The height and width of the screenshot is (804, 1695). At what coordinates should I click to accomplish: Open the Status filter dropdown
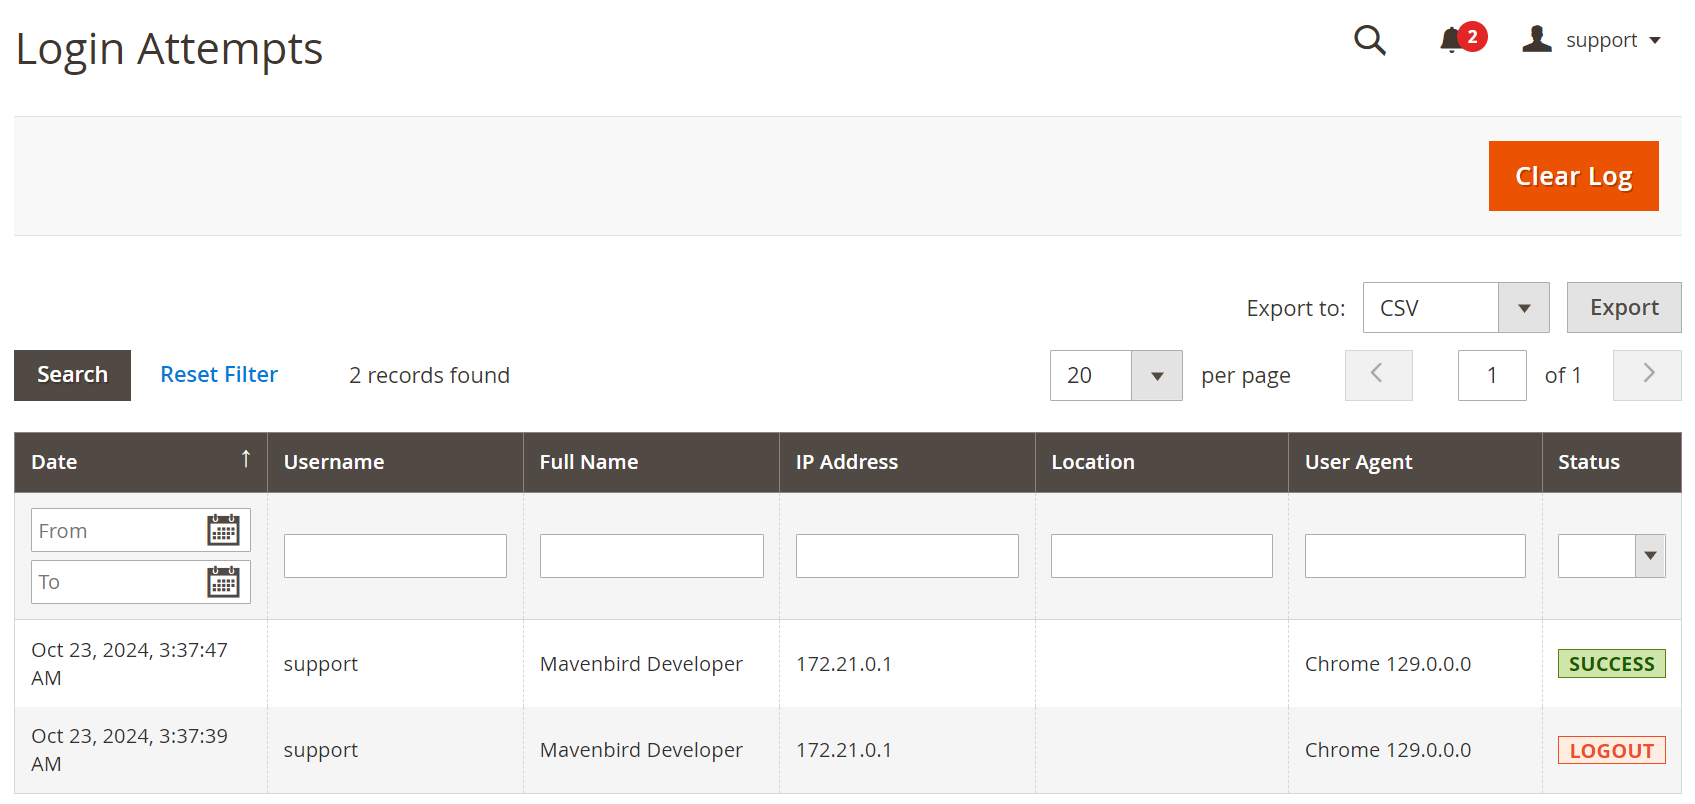pos(1611,556)
